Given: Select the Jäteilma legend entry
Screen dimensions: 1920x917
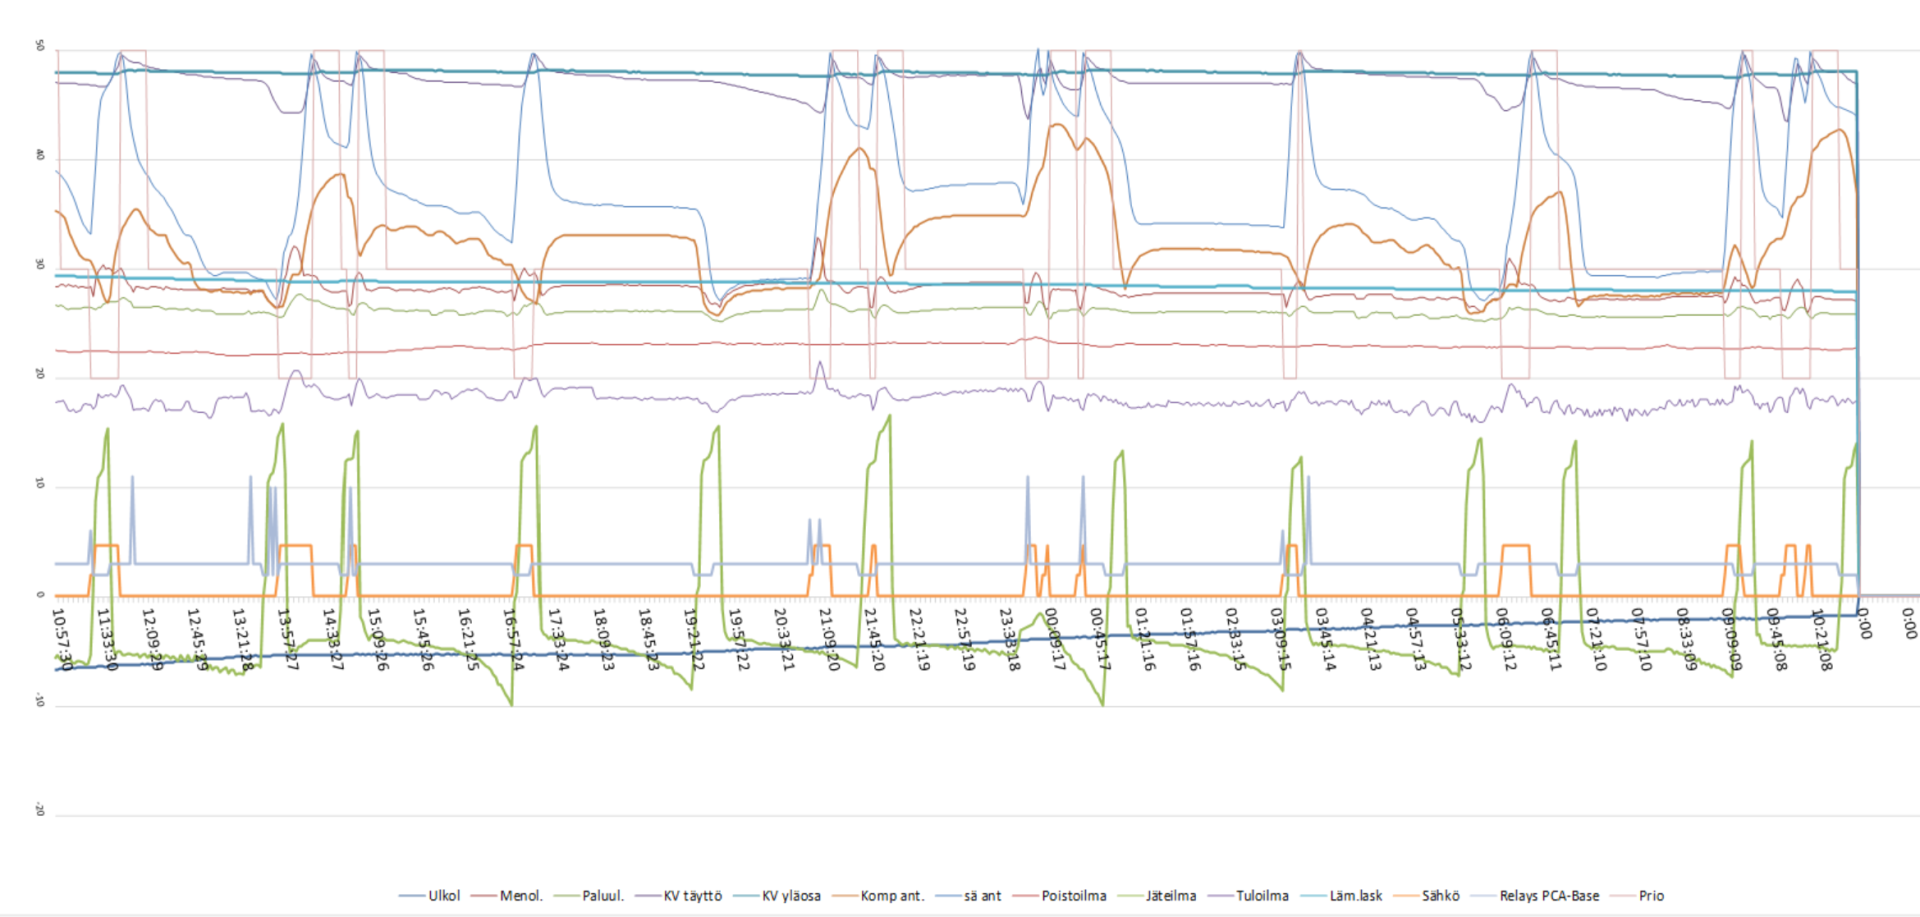Looking at the screenshot, I should click(x=1170, y=896).
